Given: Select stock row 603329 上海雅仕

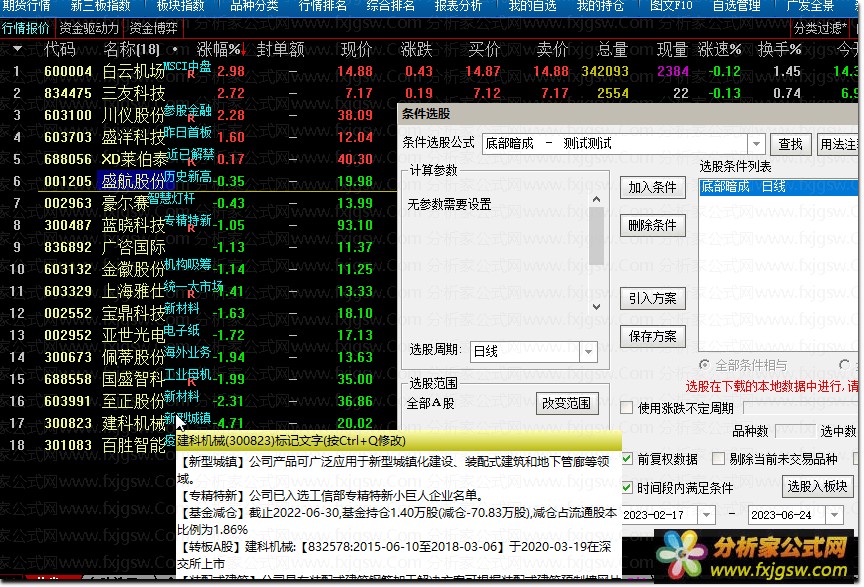Looking at the screenshot, I should tap(198, 291).
